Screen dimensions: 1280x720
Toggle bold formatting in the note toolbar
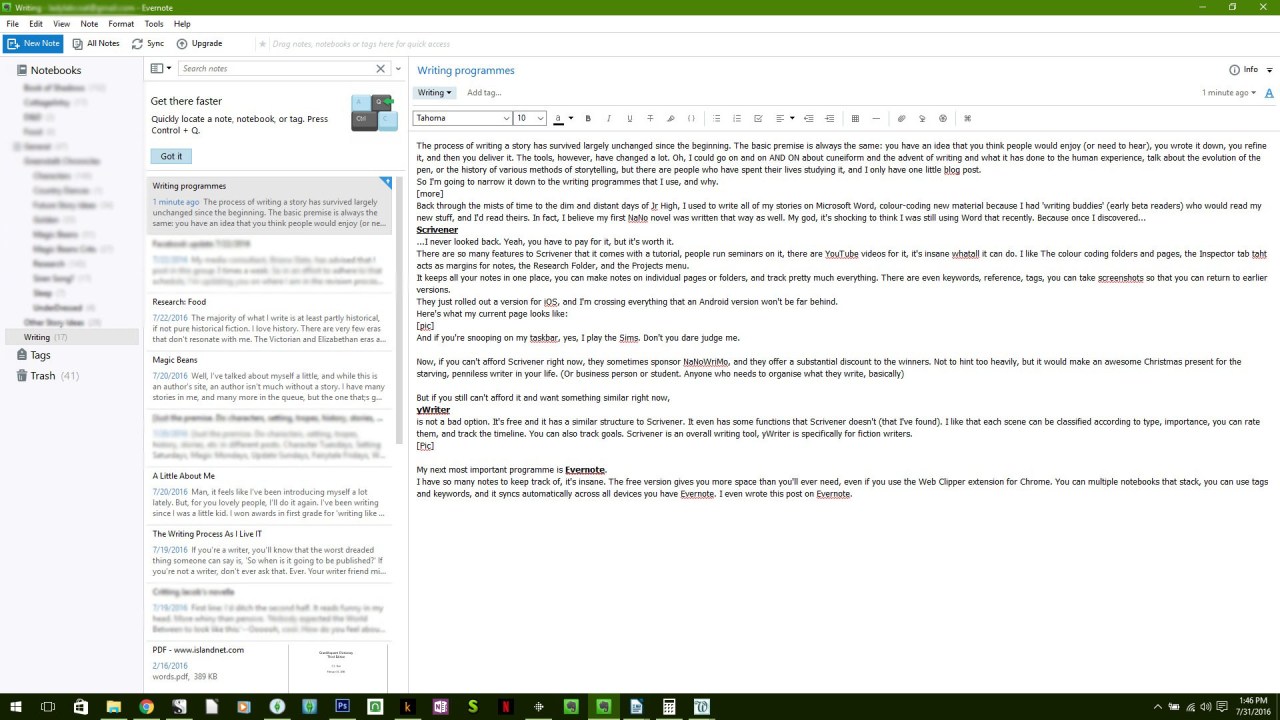click(x=588, y=118)
